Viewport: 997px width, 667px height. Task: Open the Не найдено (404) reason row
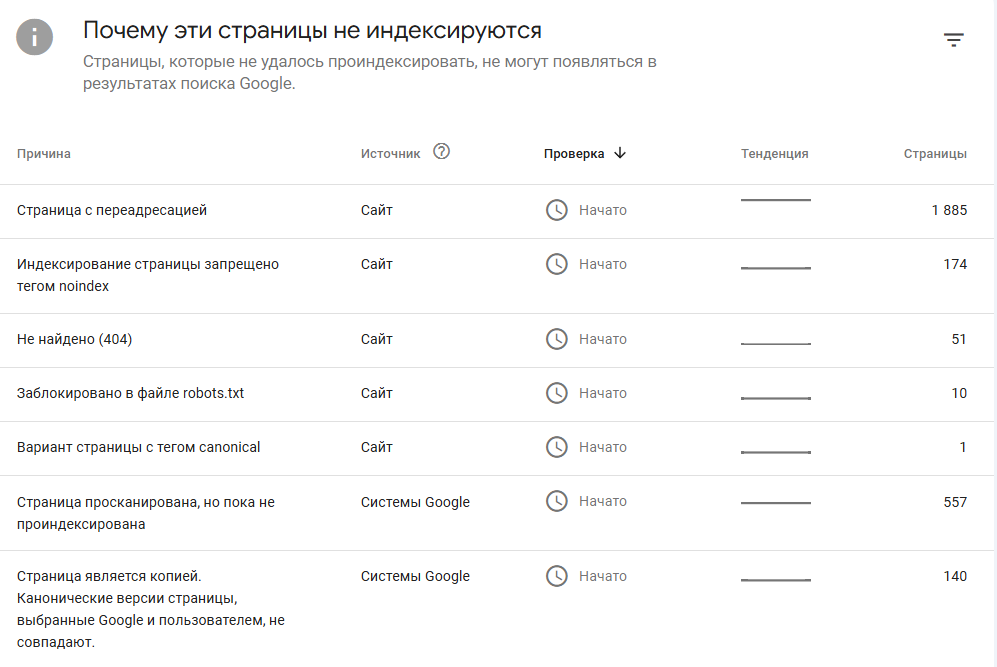coord(75,340)
